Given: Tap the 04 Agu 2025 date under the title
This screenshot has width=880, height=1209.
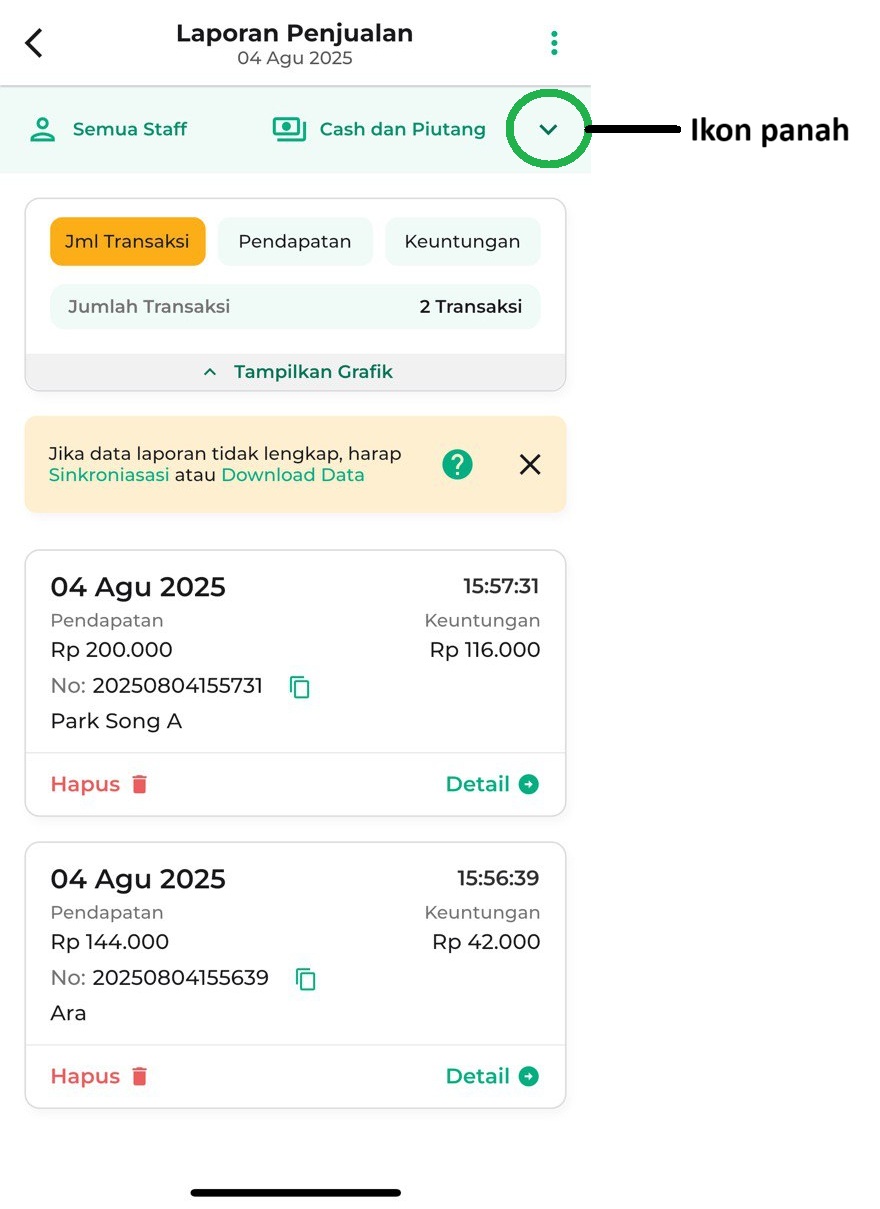Looking at the screenshot, I should [295, 58].
